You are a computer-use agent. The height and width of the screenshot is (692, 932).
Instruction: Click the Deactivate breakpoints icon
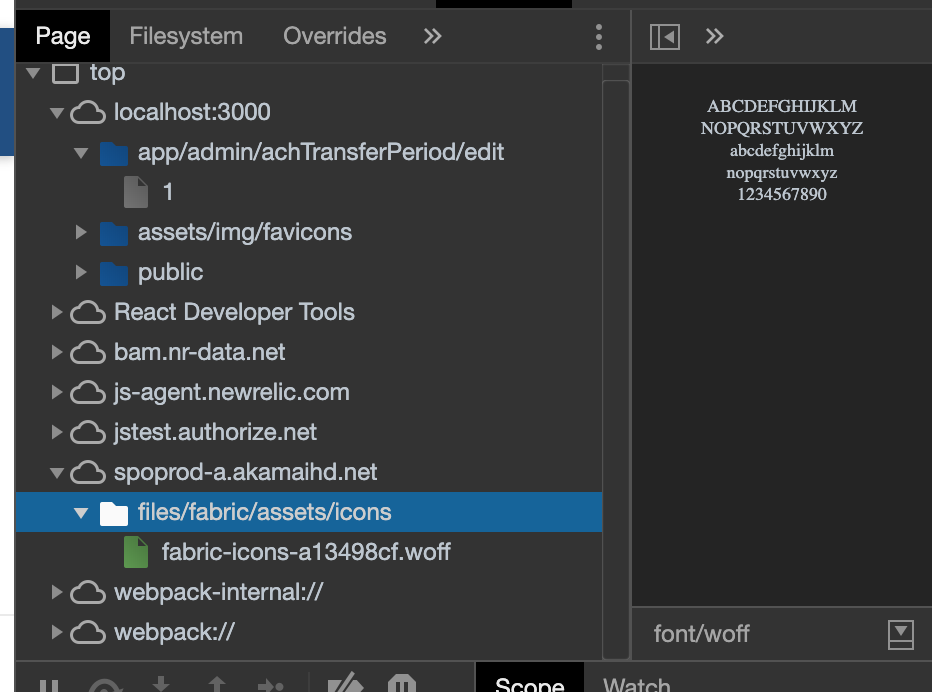345,686
